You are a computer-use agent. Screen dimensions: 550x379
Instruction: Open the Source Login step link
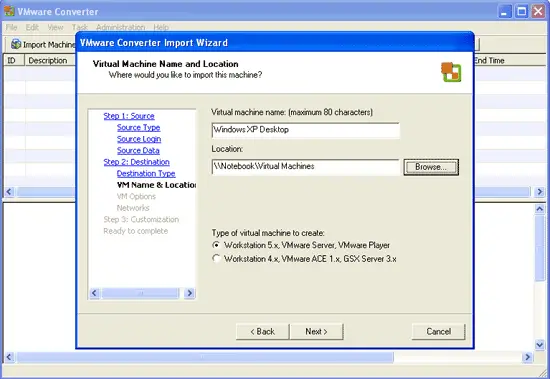[x=139, y=139]
